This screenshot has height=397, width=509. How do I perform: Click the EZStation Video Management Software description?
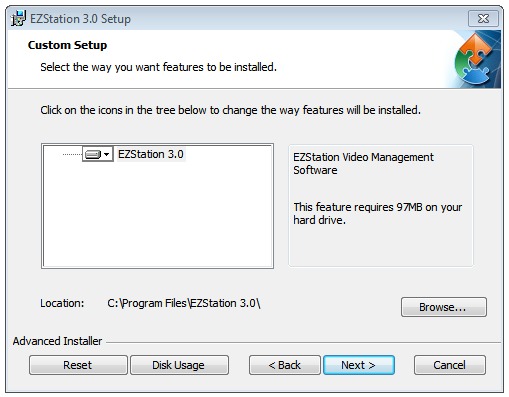coord(363,163)
